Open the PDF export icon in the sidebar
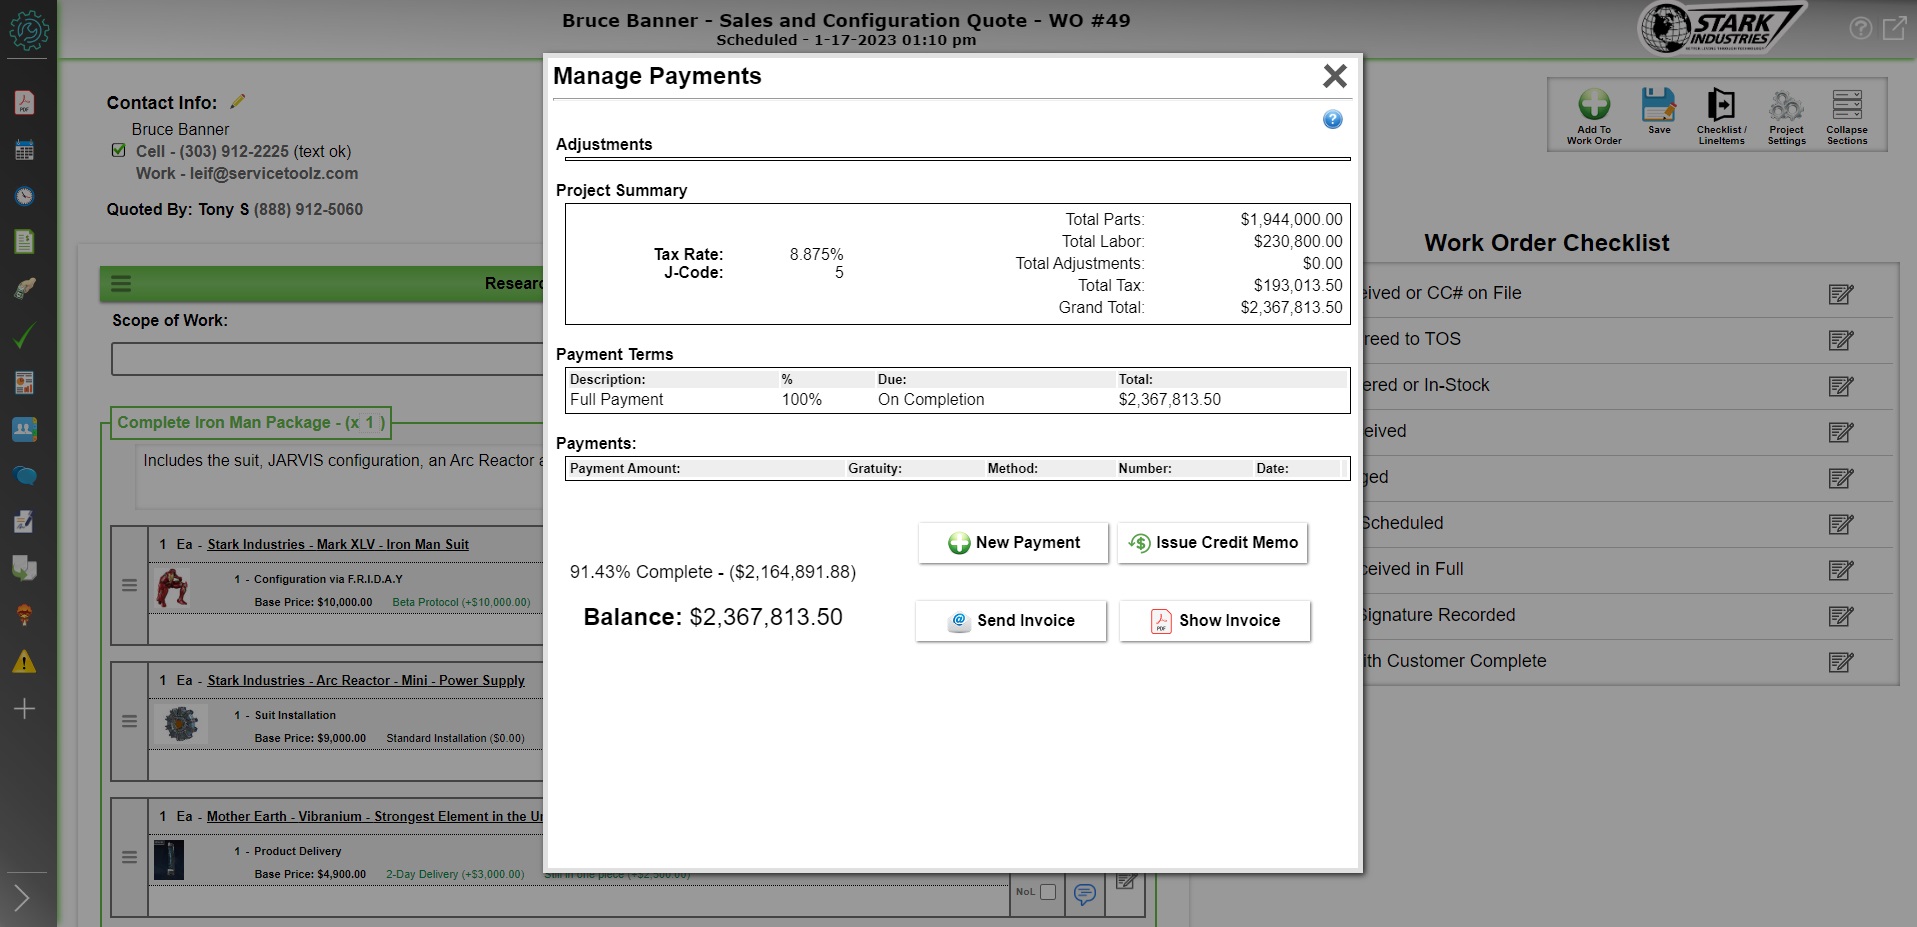Viewport: 1917px width, 927px height. pos(25,101)
